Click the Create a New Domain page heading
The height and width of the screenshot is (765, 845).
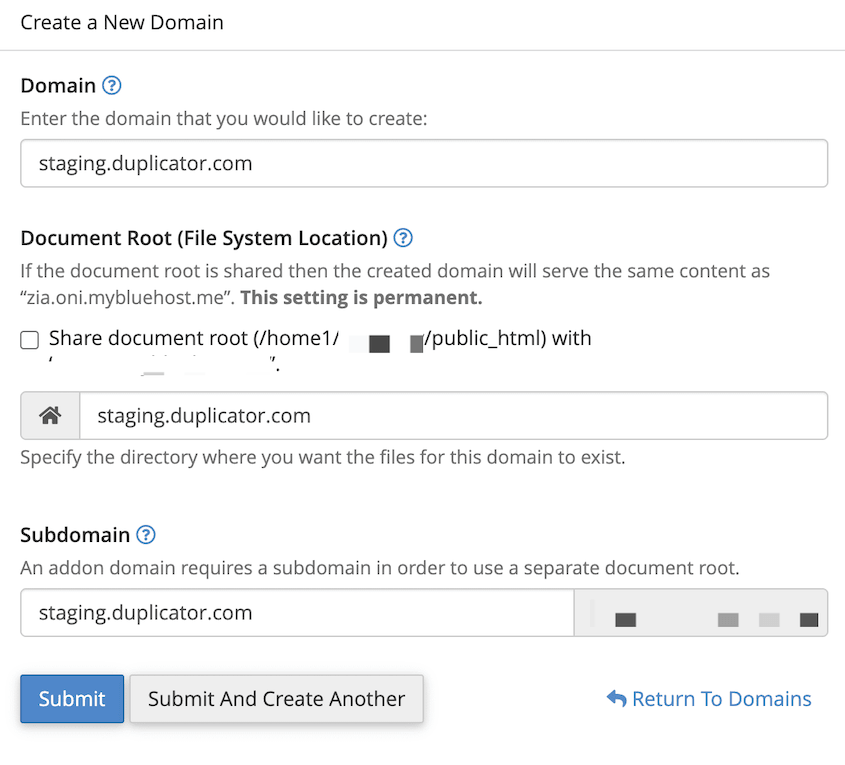(121, 22)
